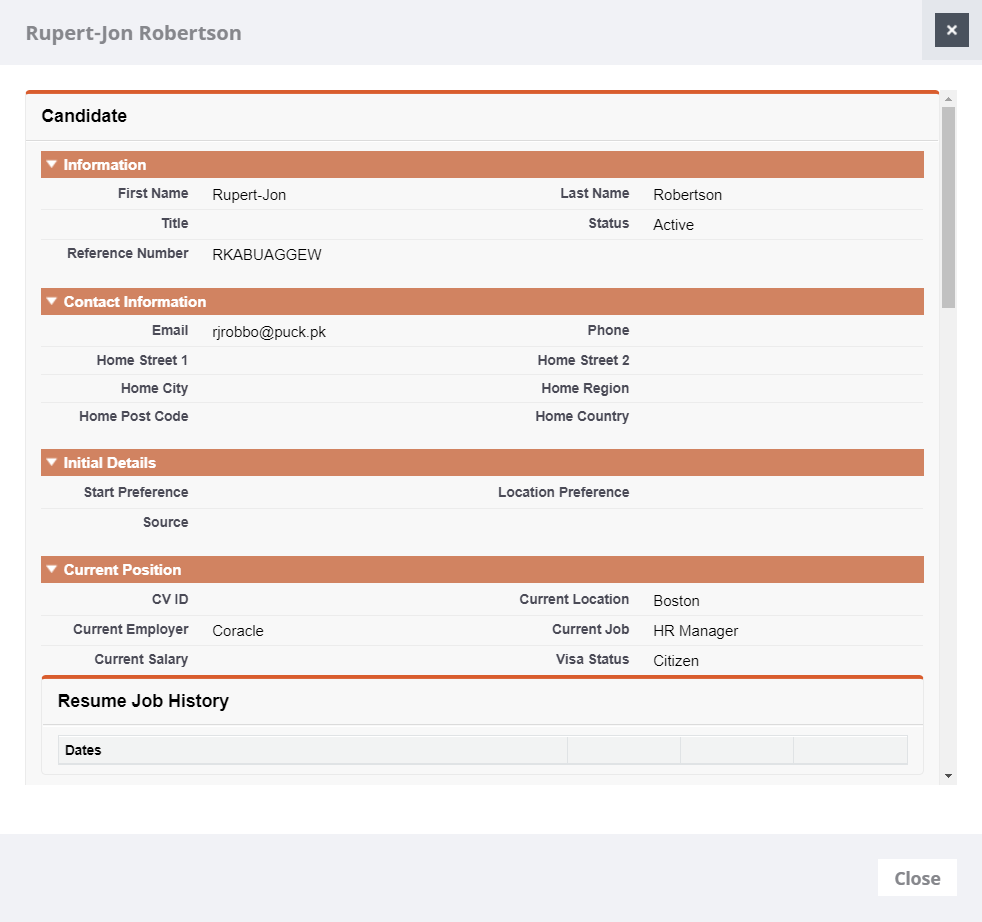The image size is (982, 922).
Task: Click the Current Location value Boston
Action: (x=676, y=601)
